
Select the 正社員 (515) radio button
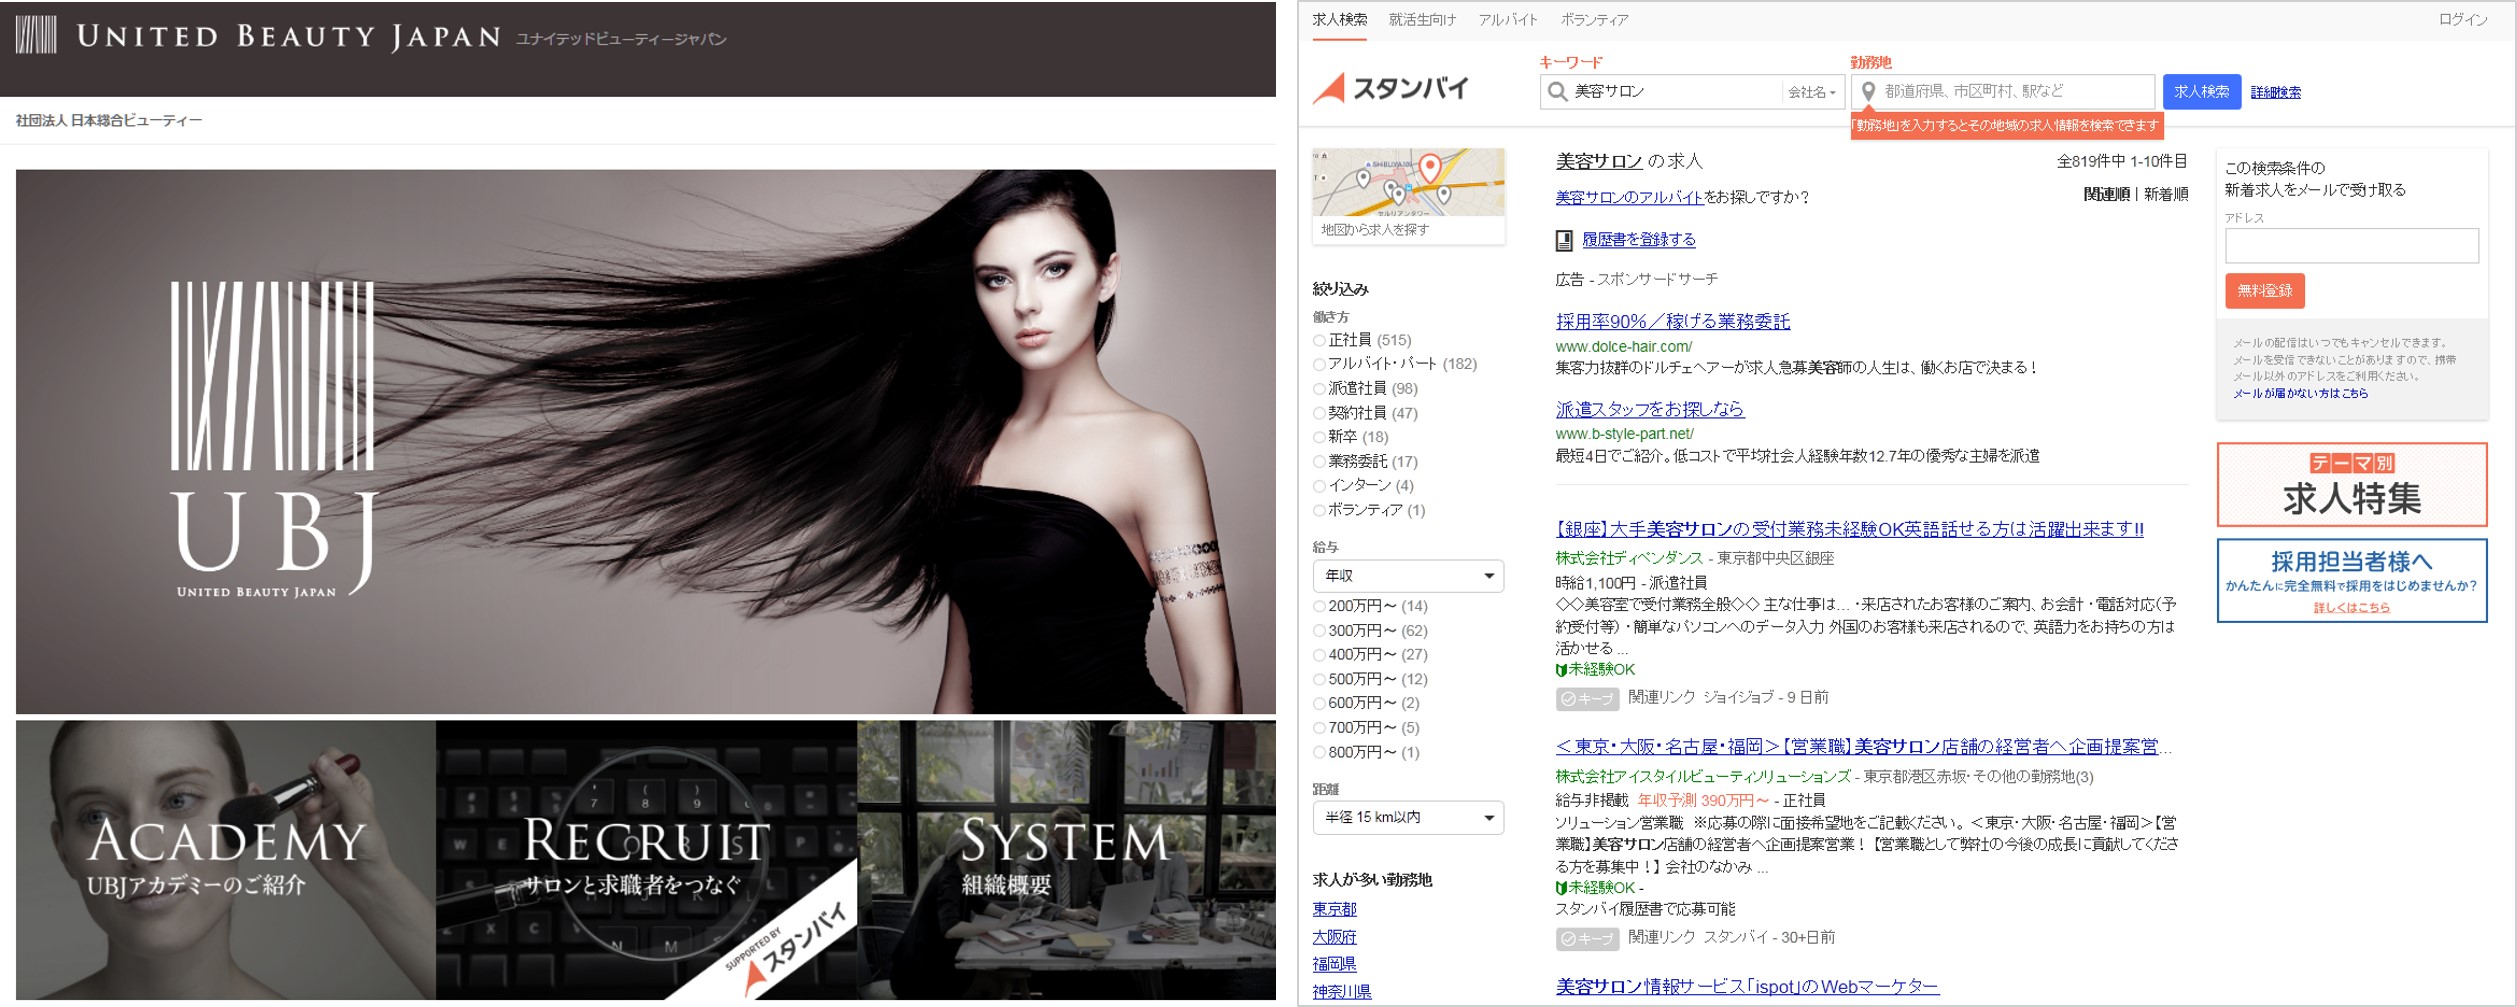coord(1319,341)
